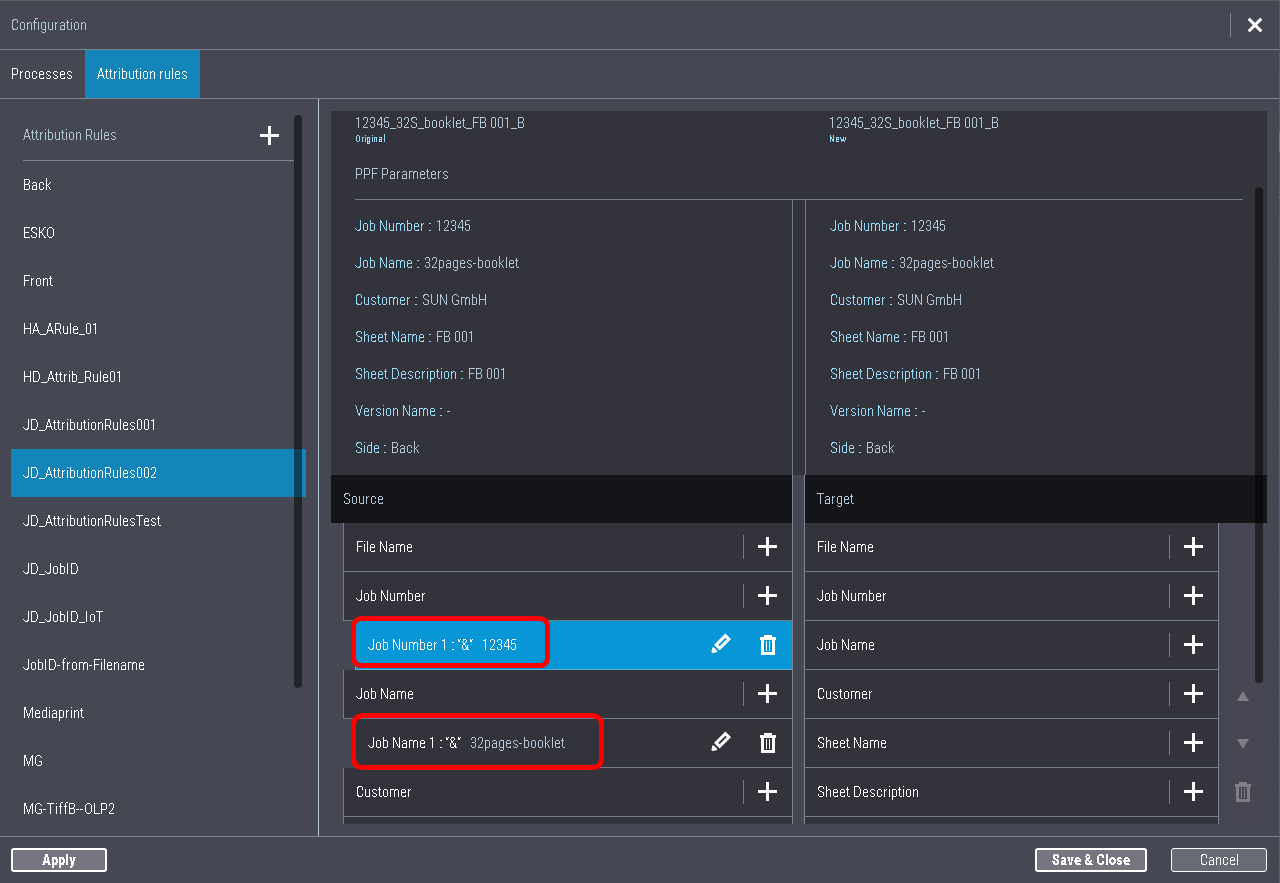
Task: Move selected rule up with arrow
Action: coord(1243,696)
